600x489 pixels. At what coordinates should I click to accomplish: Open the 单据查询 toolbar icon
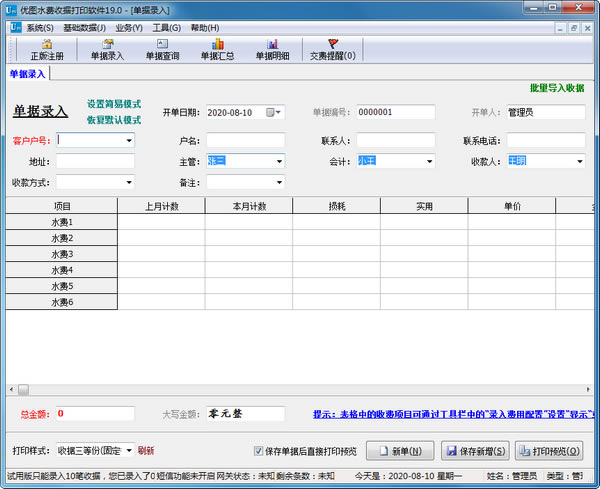pos(162,50)
